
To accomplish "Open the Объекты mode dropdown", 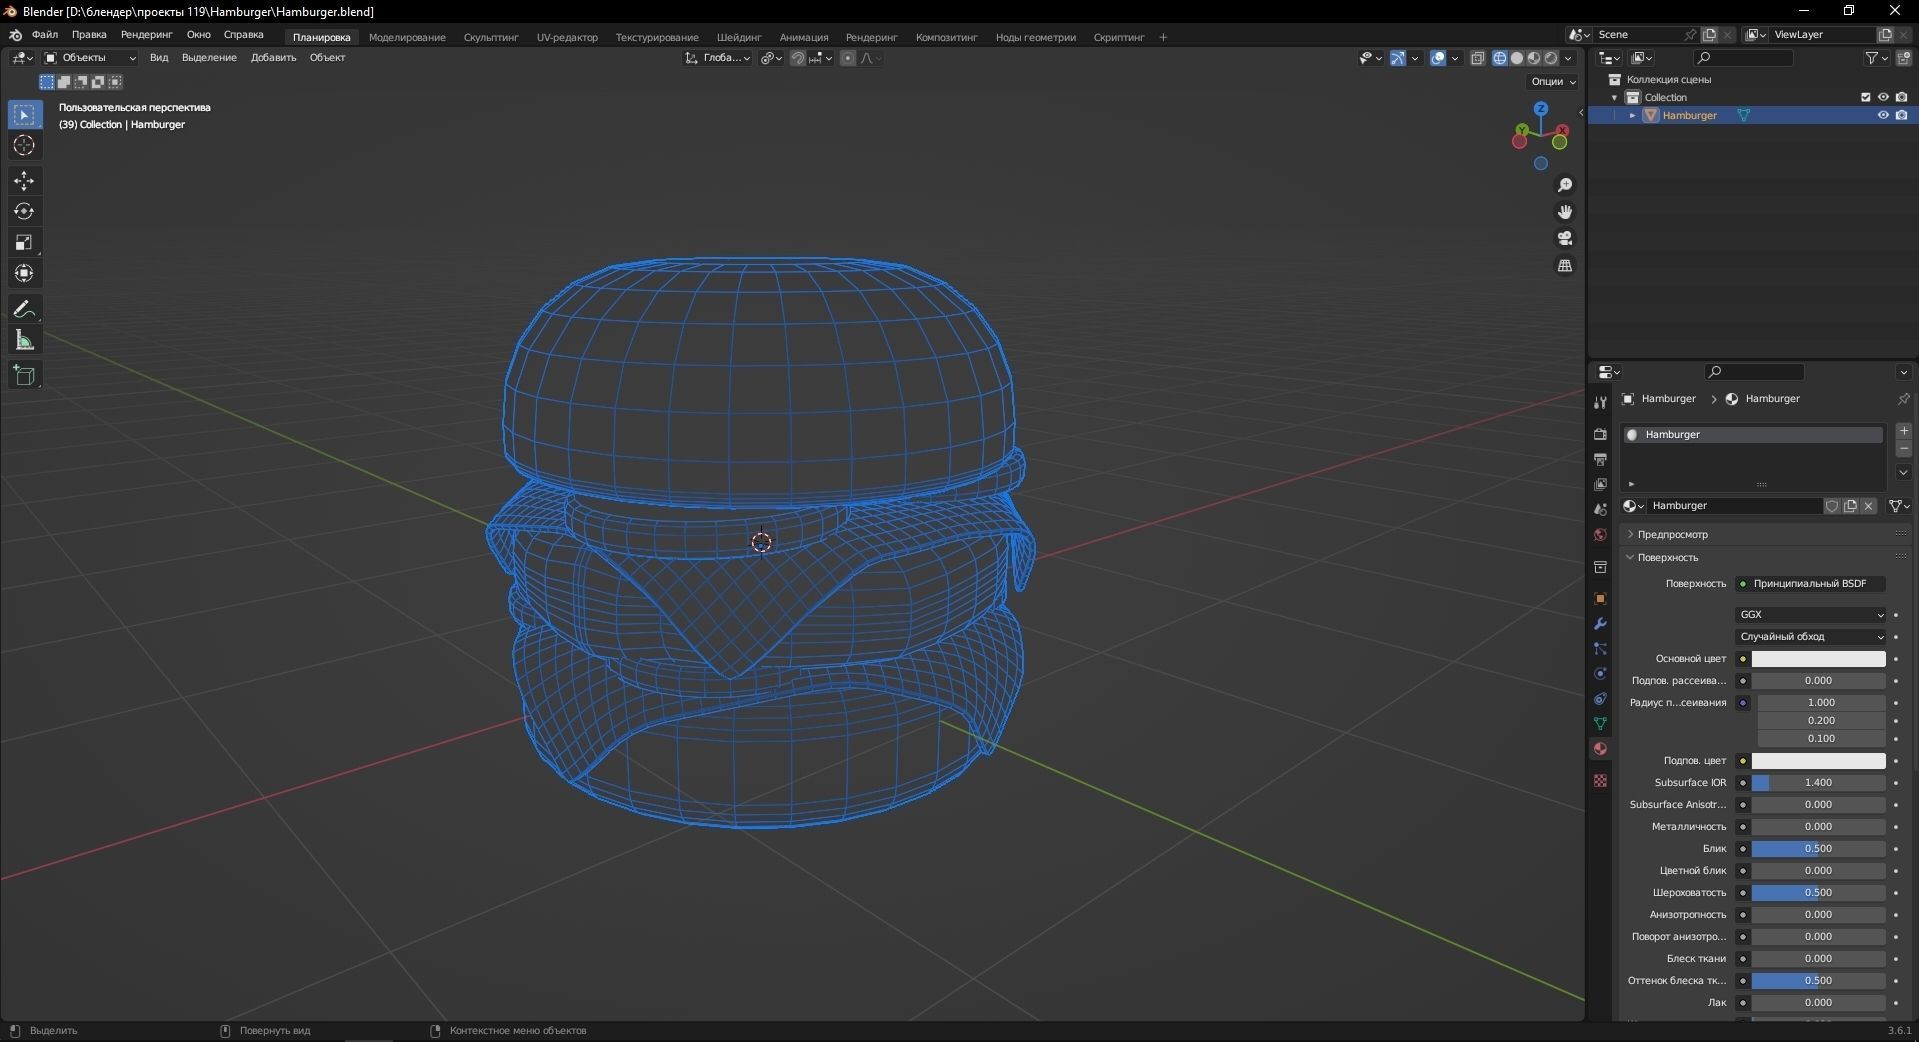I will coord(90,58).
